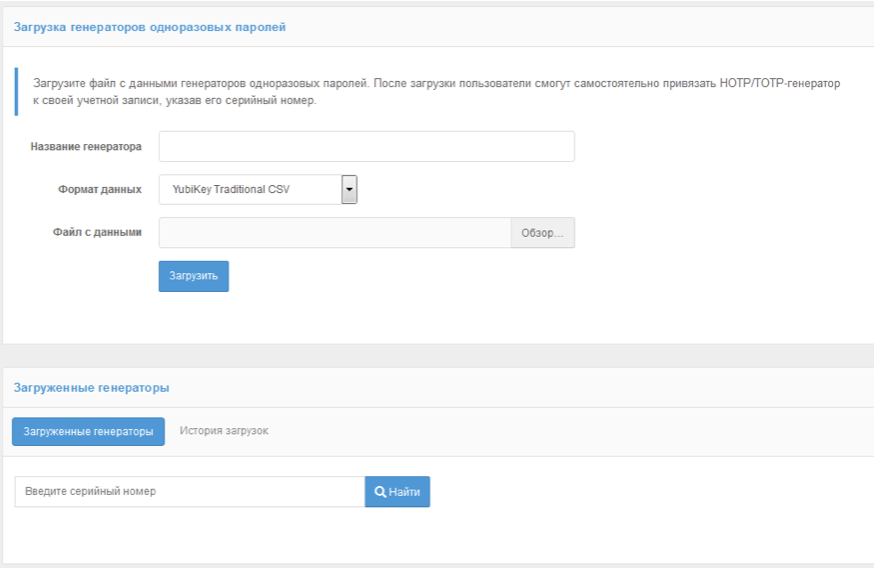Switch to the История загрузок tab
The width and height of the screenshot is (874, 572).
[x=224, y=431]
